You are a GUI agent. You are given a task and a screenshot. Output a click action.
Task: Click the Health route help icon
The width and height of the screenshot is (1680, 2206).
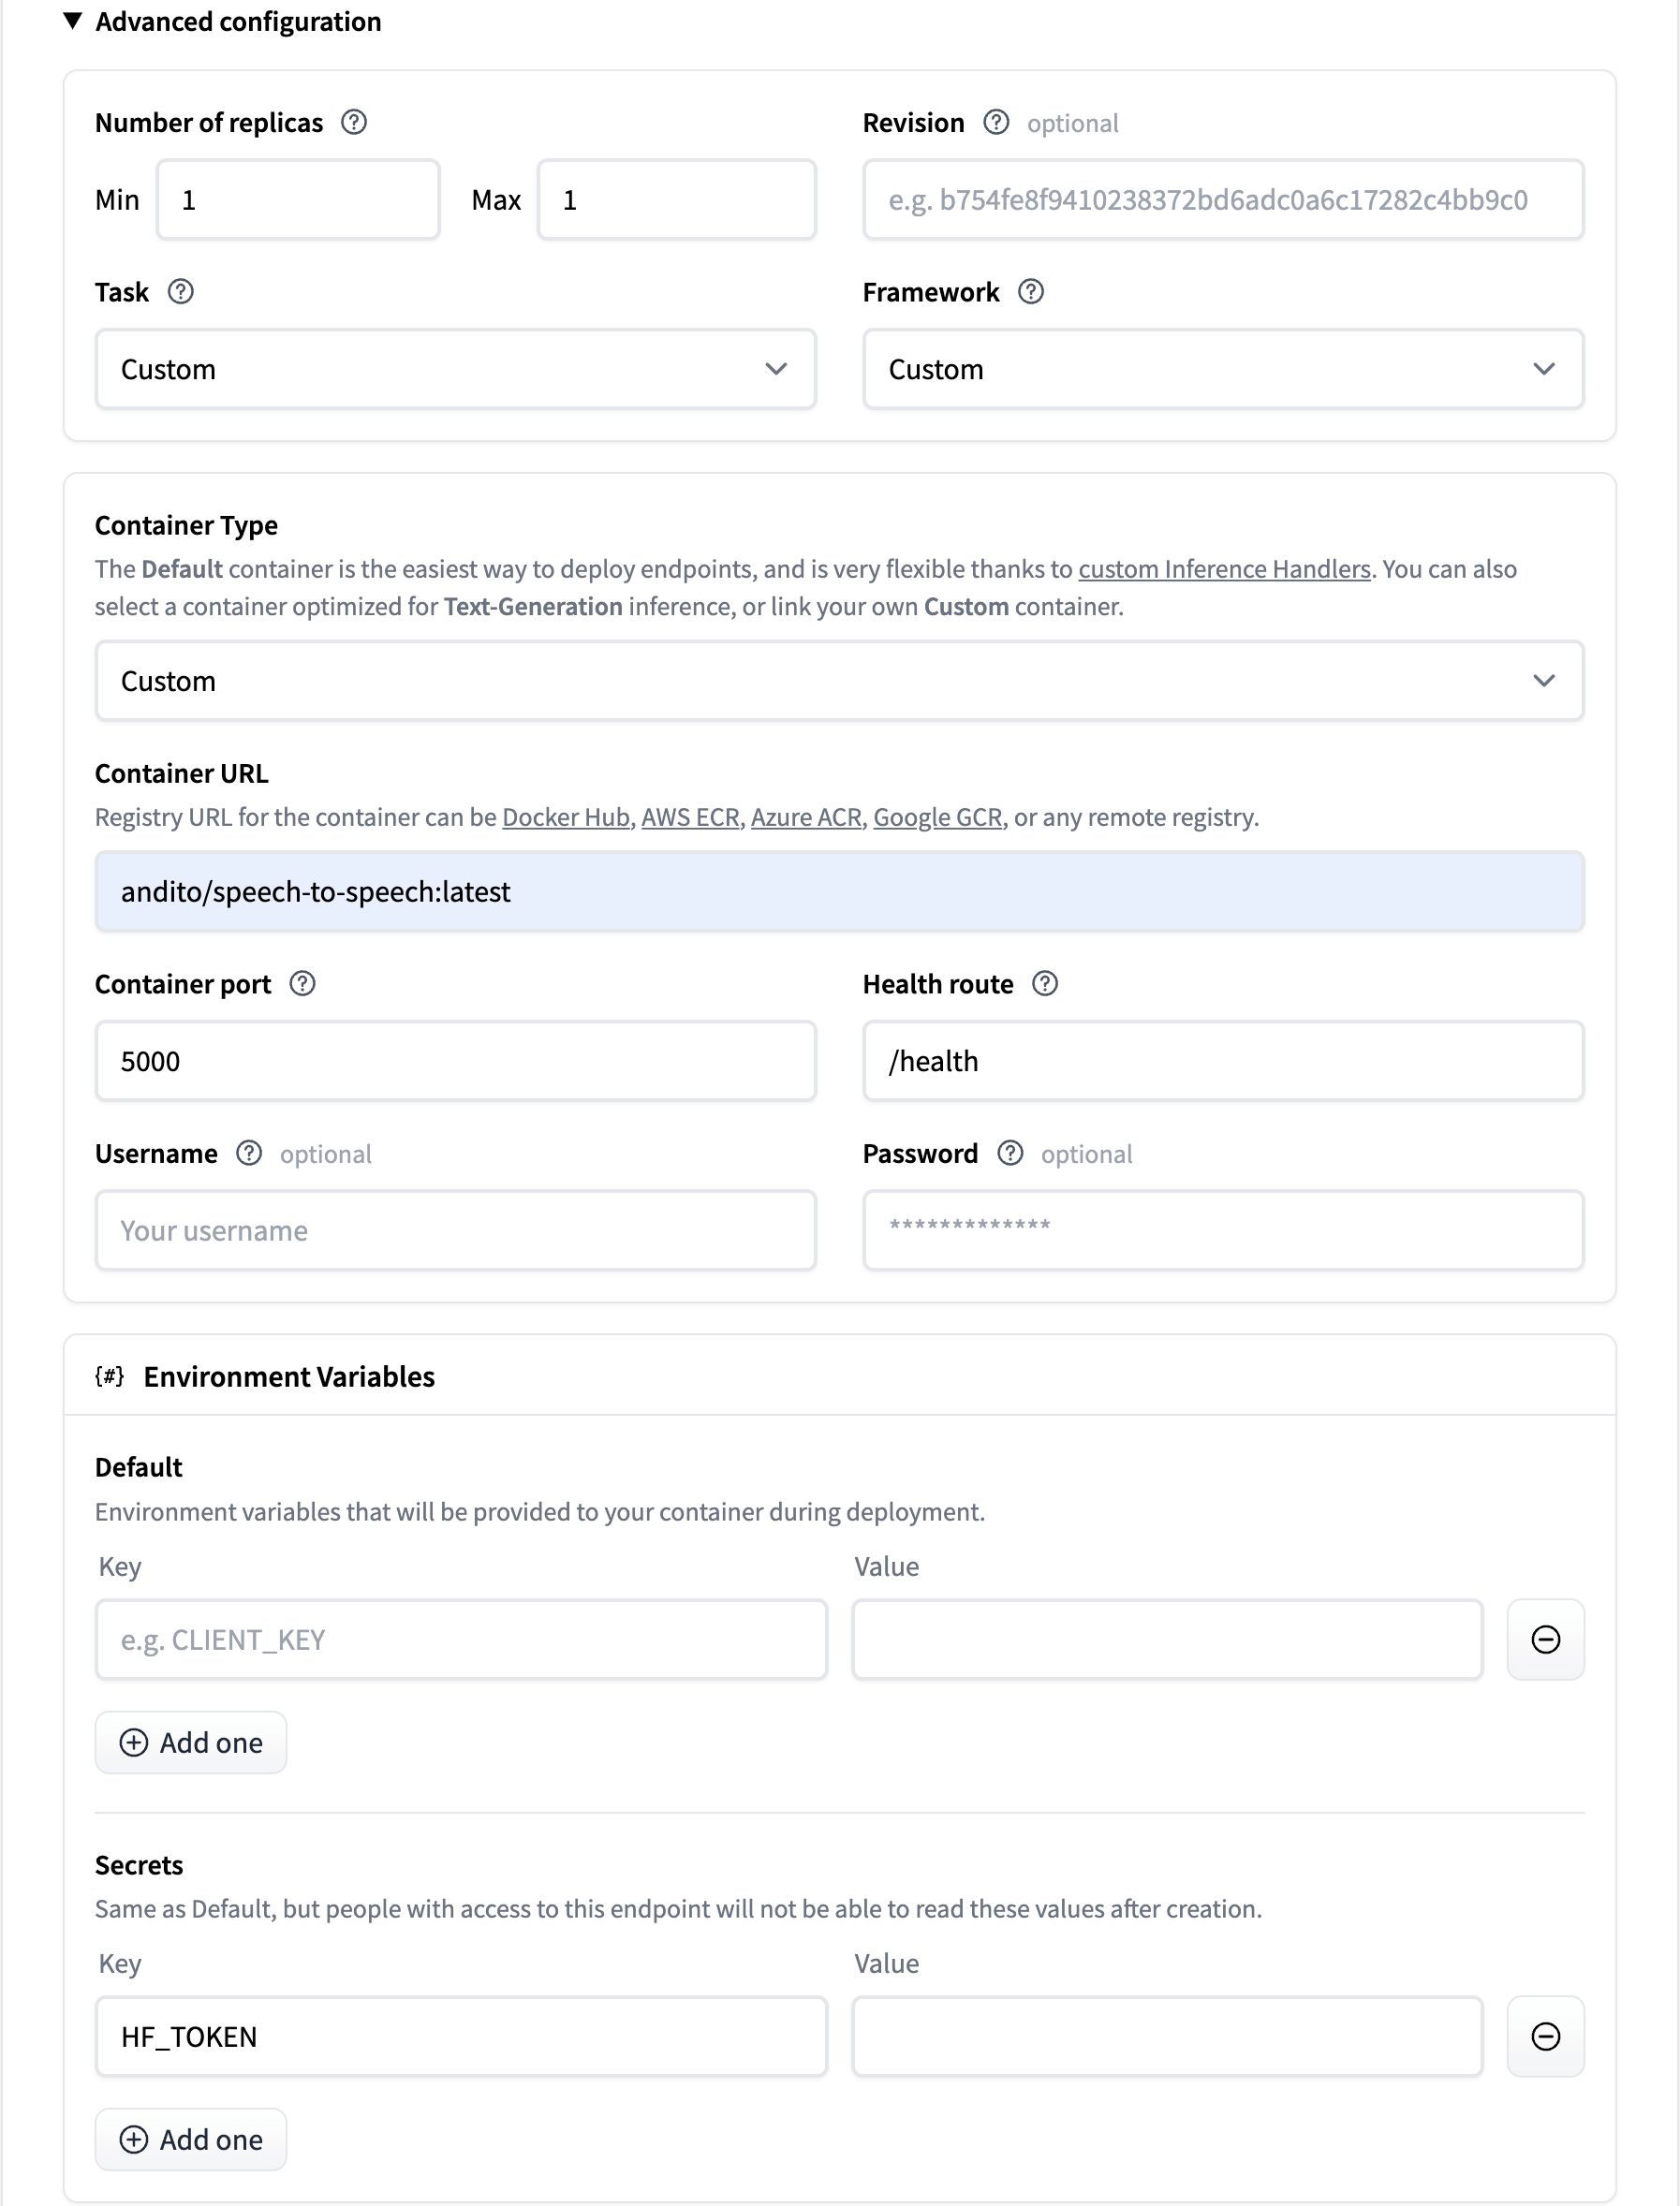[1044, 984]
